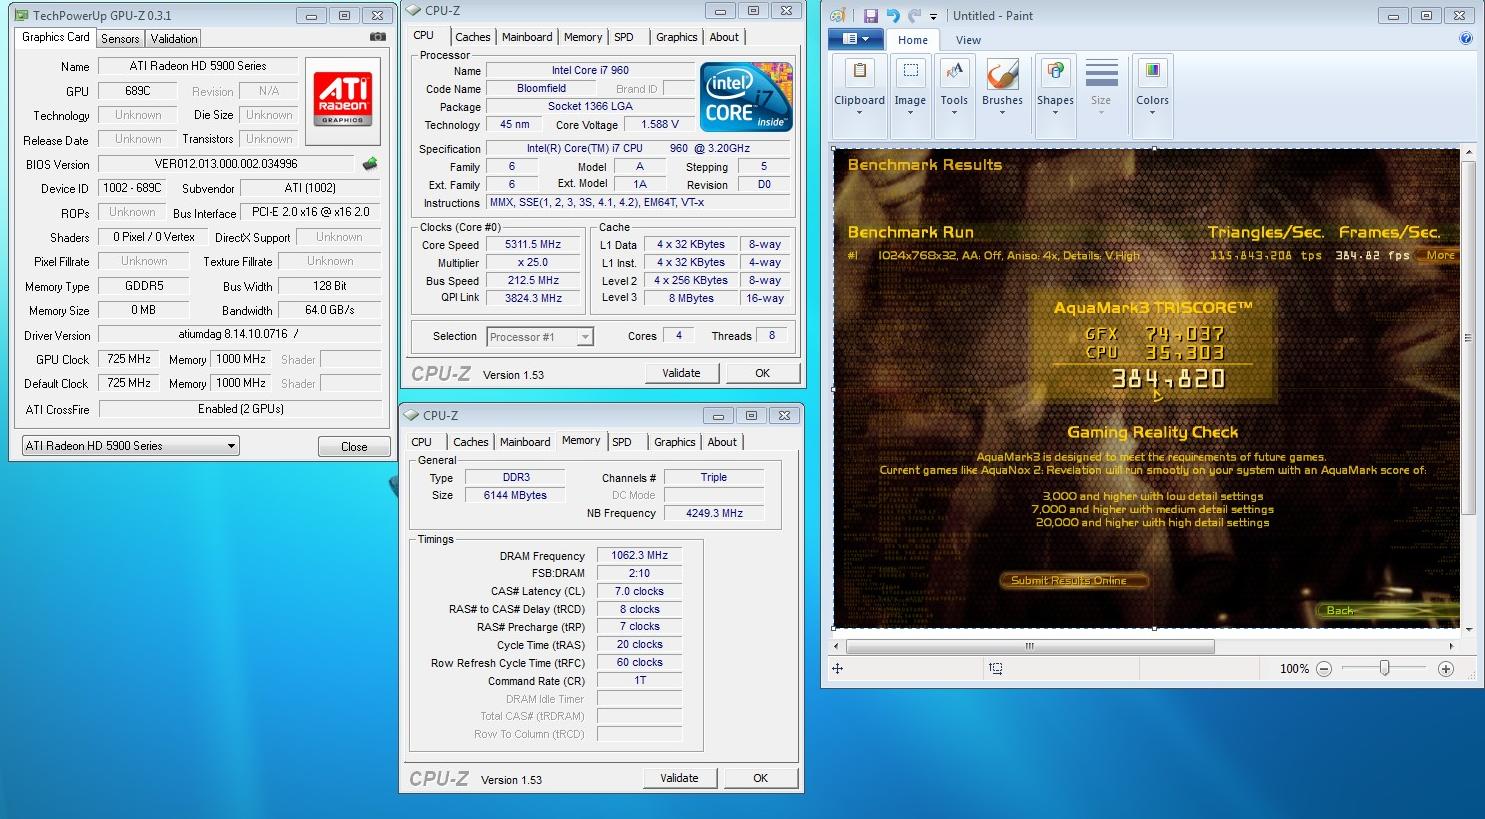Select the Brushes tool in Paint
Viewport: 1485px width, 819px height.
click(1002, 76)
